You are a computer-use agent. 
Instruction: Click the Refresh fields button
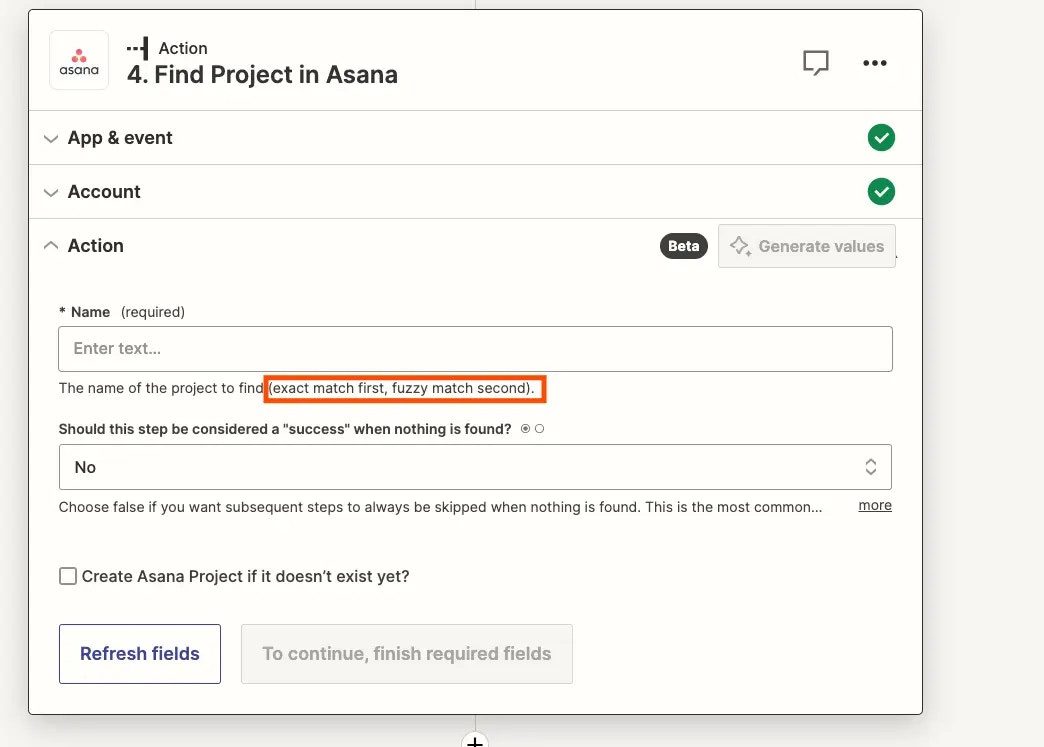coord(140,654)
